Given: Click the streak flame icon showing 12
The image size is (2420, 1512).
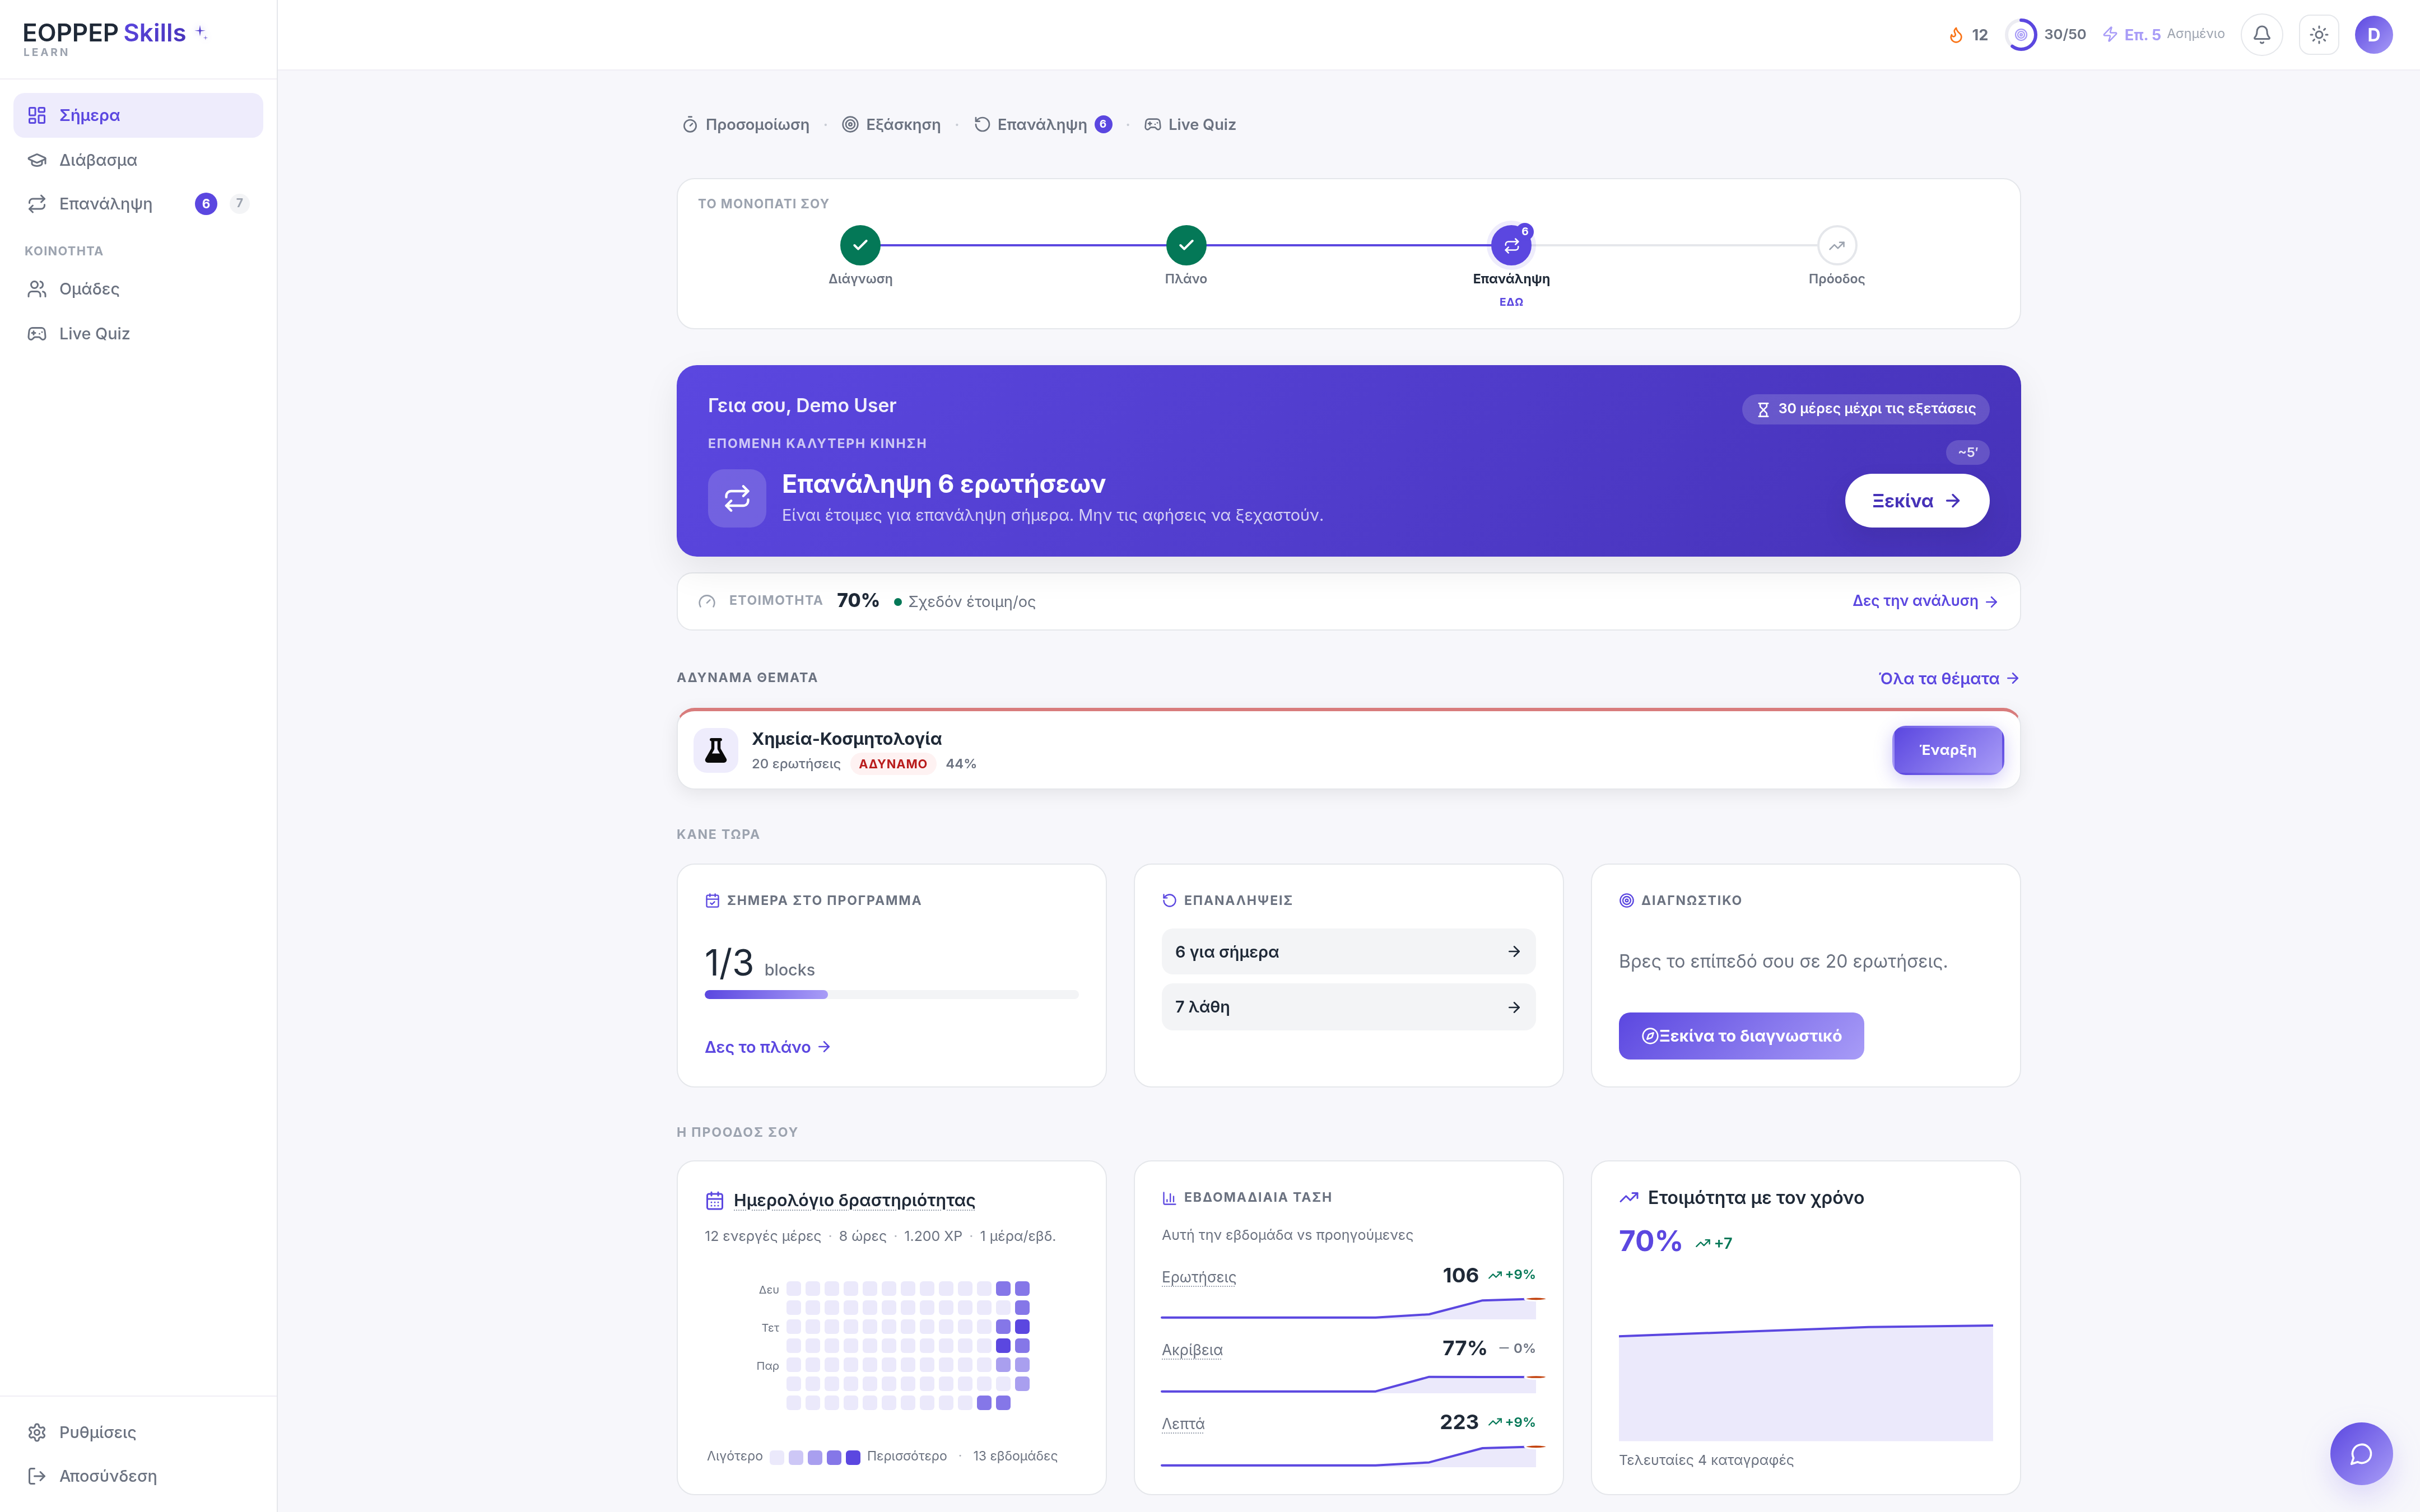Looking at the screenshot, I should [1956, 35].
